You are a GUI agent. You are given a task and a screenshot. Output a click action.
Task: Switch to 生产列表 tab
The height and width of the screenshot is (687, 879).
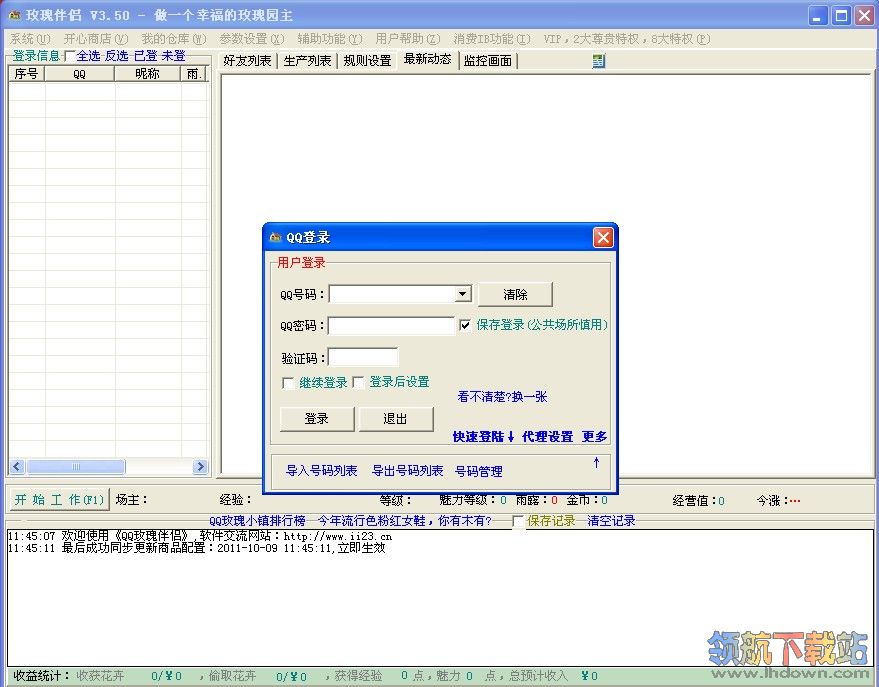coord(307,61)
